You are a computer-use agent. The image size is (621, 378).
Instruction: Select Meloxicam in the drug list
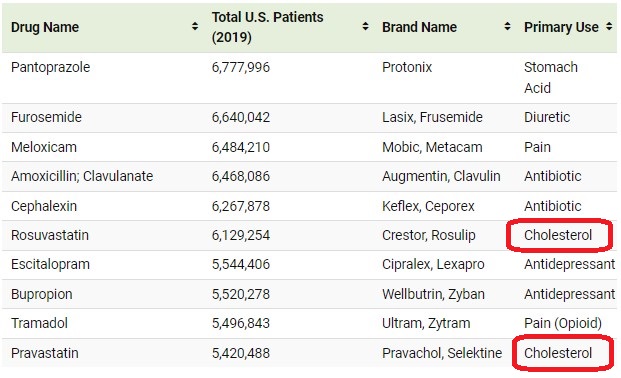pos(44,147)
